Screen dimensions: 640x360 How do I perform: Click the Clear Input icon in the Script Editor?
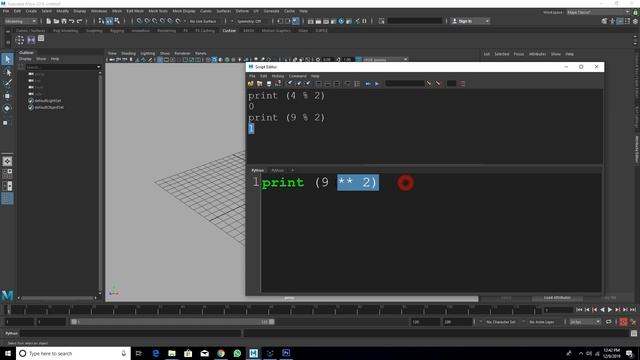(x=299, y=84)
